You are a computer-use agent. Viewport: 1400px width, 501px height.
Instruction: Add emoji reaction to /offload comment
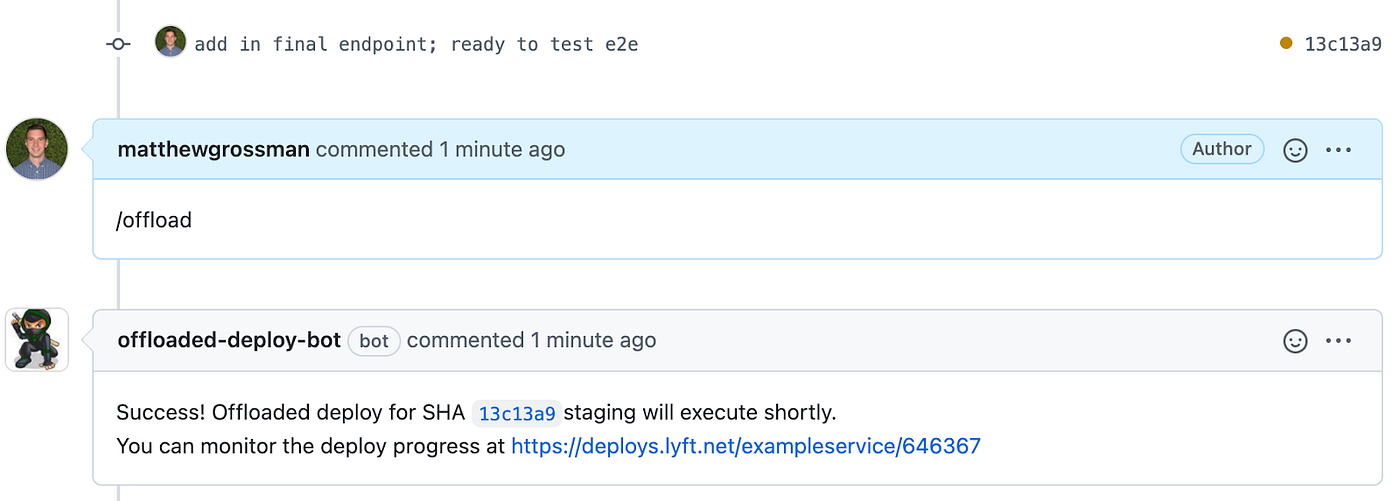pos(1295,150)
